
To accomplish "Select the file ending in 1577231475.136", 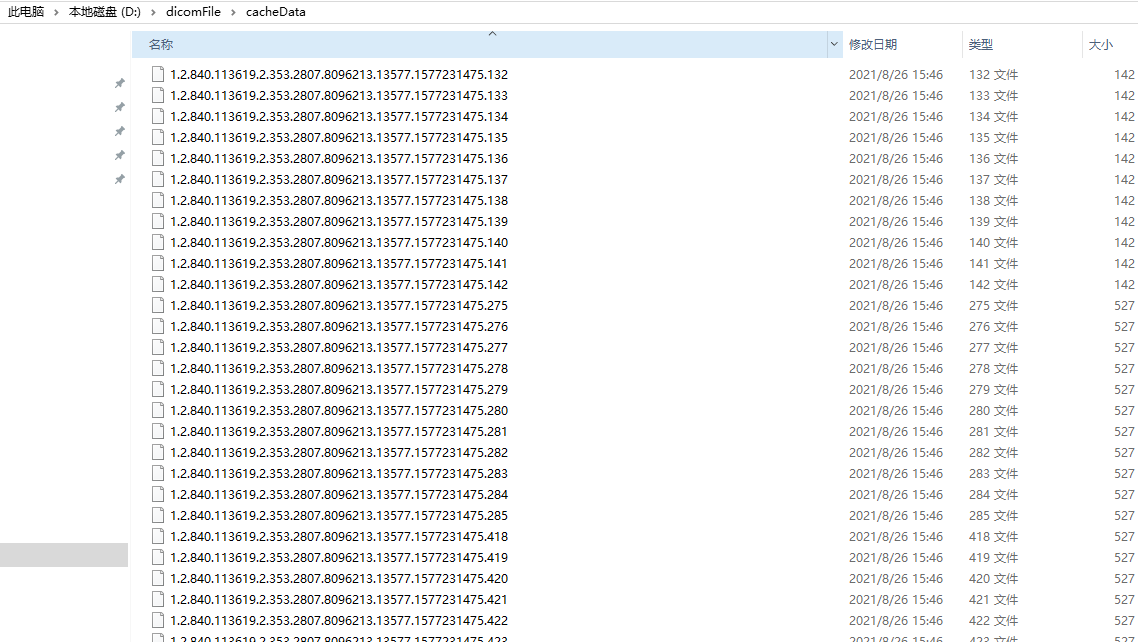I will point(340,158).
